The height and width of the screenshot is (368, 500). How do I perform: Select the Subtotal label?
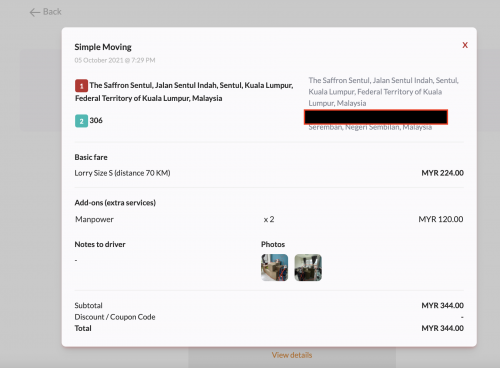(88, 305)
